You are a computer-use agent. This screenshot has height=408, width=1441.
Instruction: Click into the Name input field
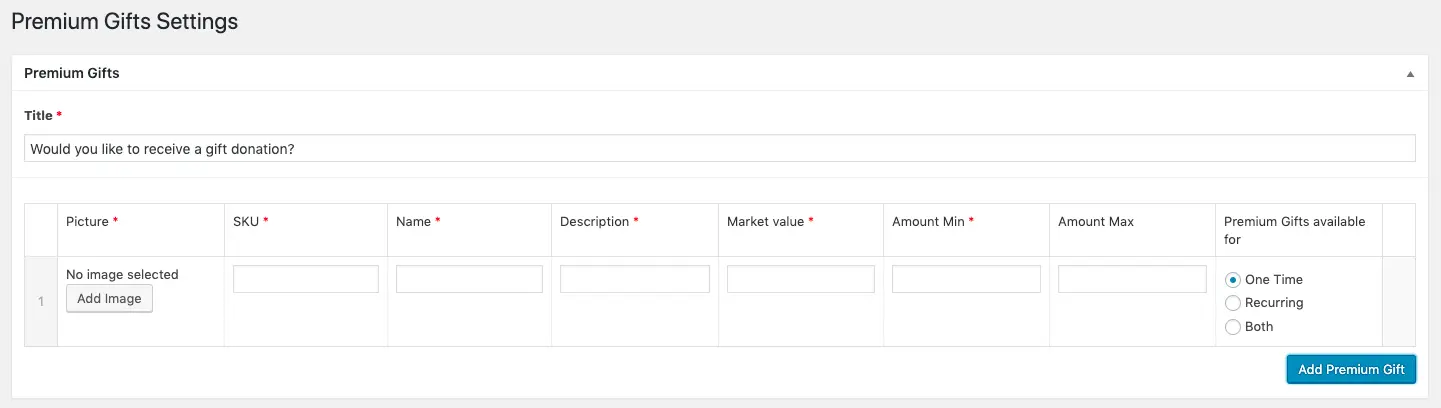click(x=469, y=279)
